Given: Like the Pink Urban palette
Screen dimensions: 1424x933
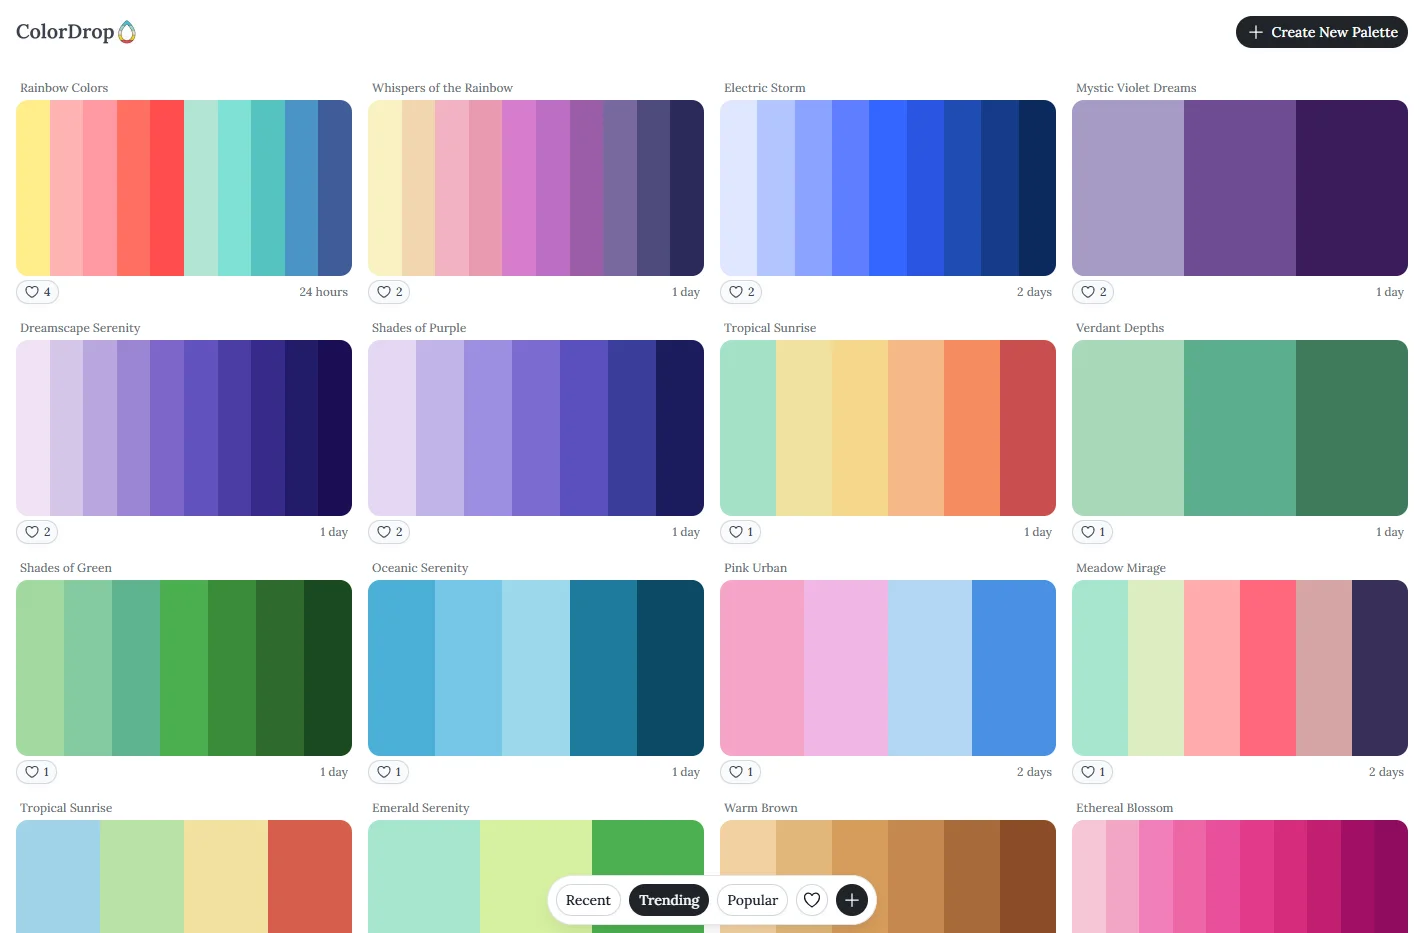Looking at the screenshot, I should tap(741, 772).
